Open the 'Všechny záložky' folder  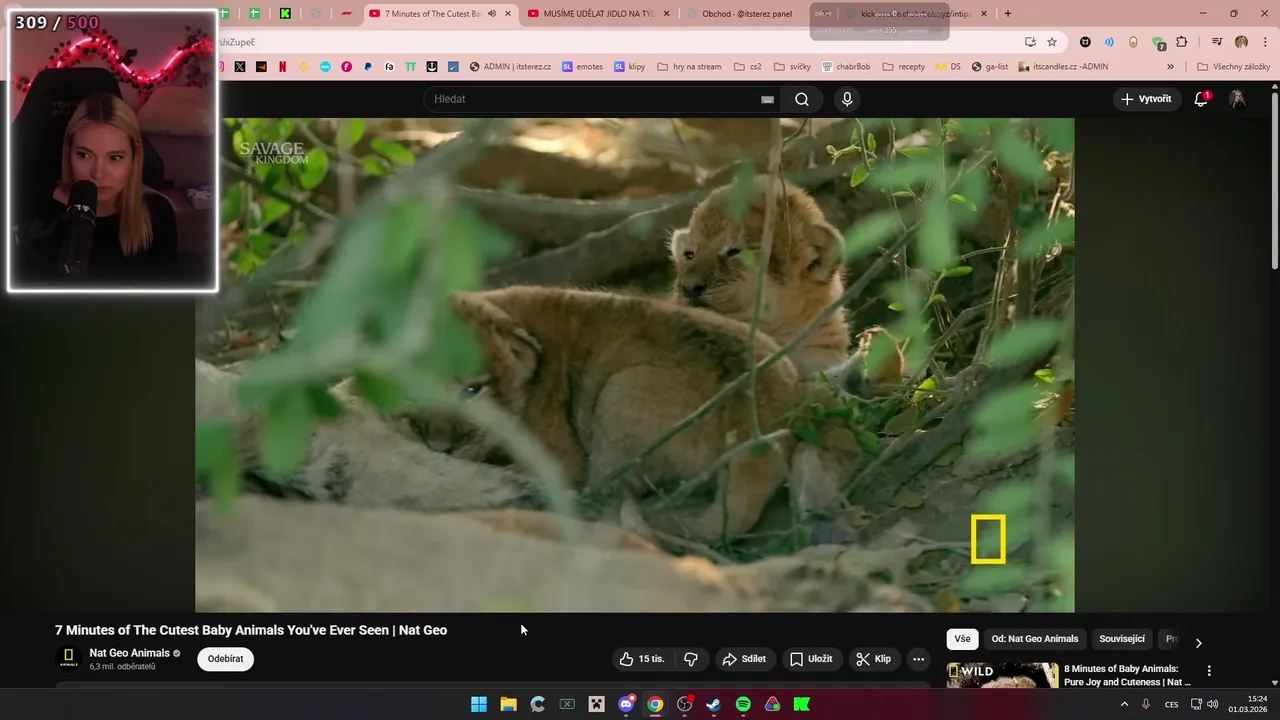[1234, 67]
